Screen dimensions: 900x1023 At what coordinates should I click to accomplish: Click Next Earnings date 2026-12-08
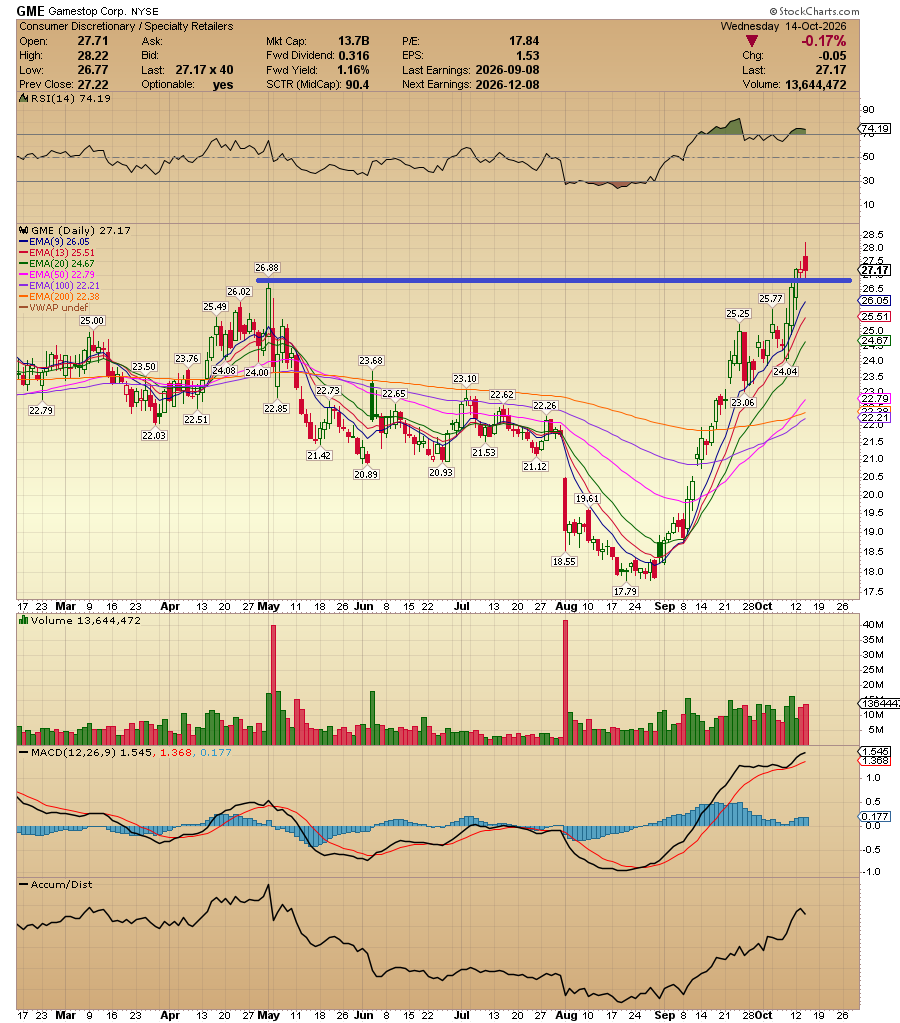click(507, 84)
